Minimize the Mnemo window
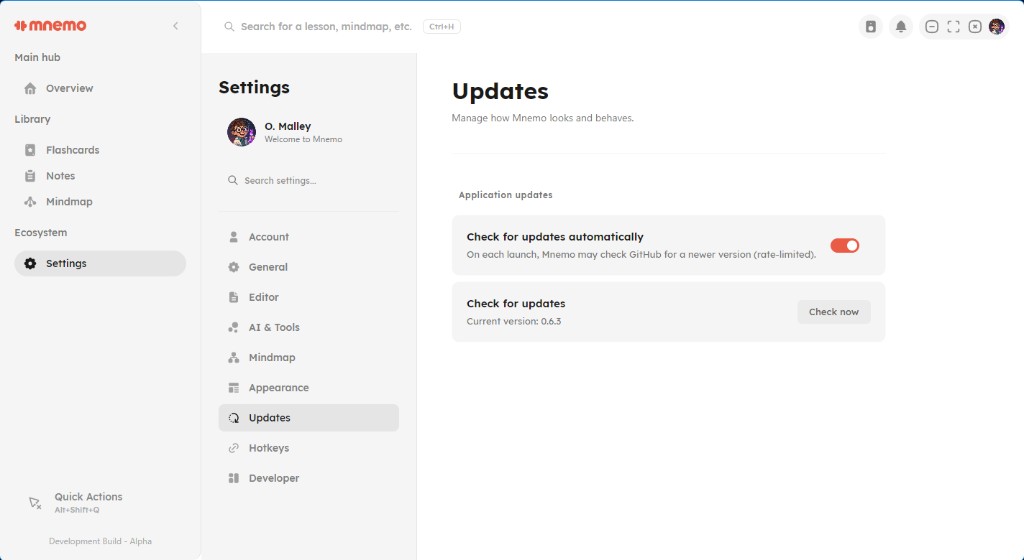 (932, 27)
